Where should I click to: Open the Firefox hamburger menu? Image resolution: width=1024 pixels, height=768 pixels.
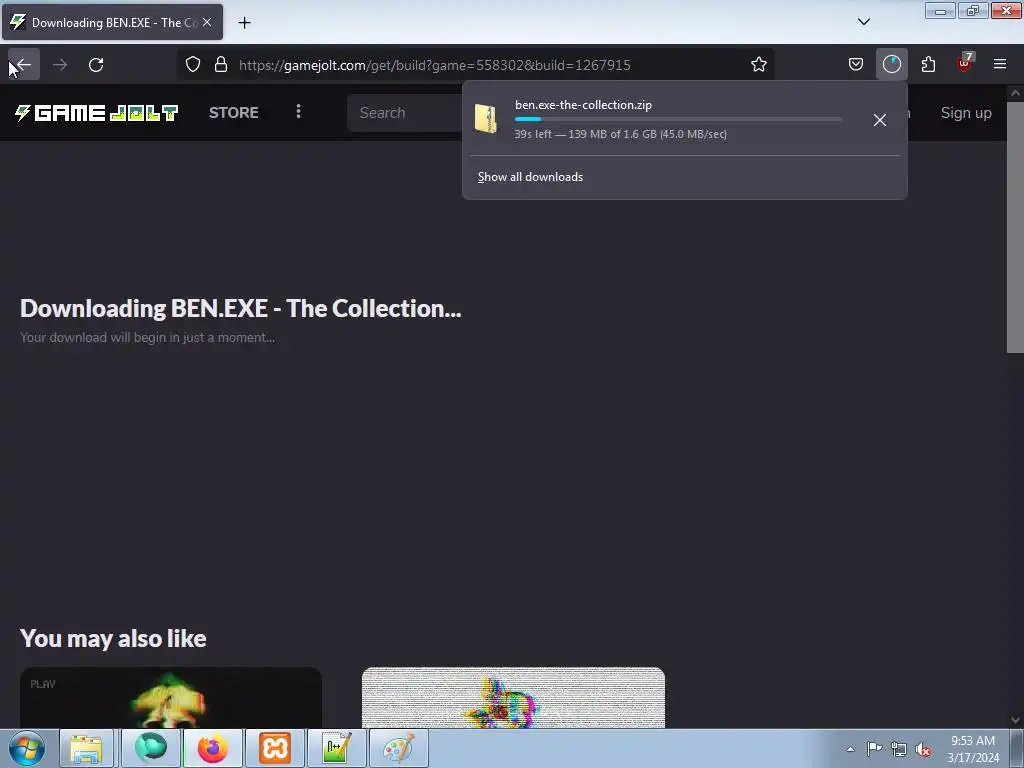pos(1000,64)
